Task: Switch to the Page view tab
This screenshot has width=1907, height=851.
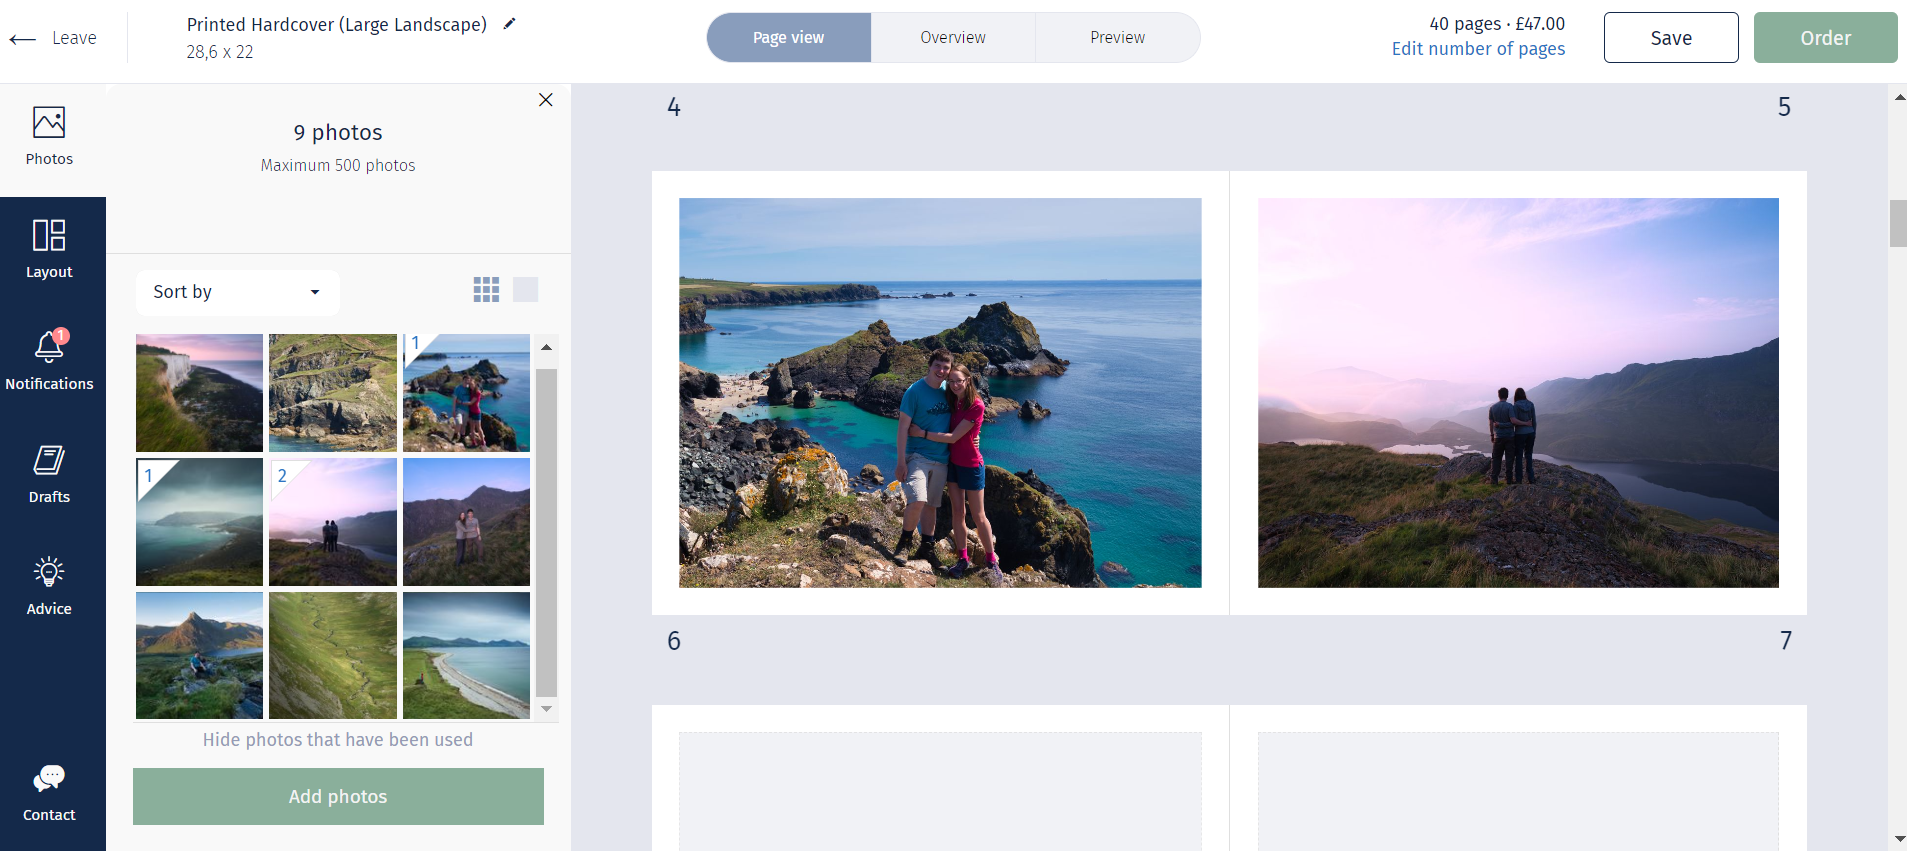Action: (789, 38)
